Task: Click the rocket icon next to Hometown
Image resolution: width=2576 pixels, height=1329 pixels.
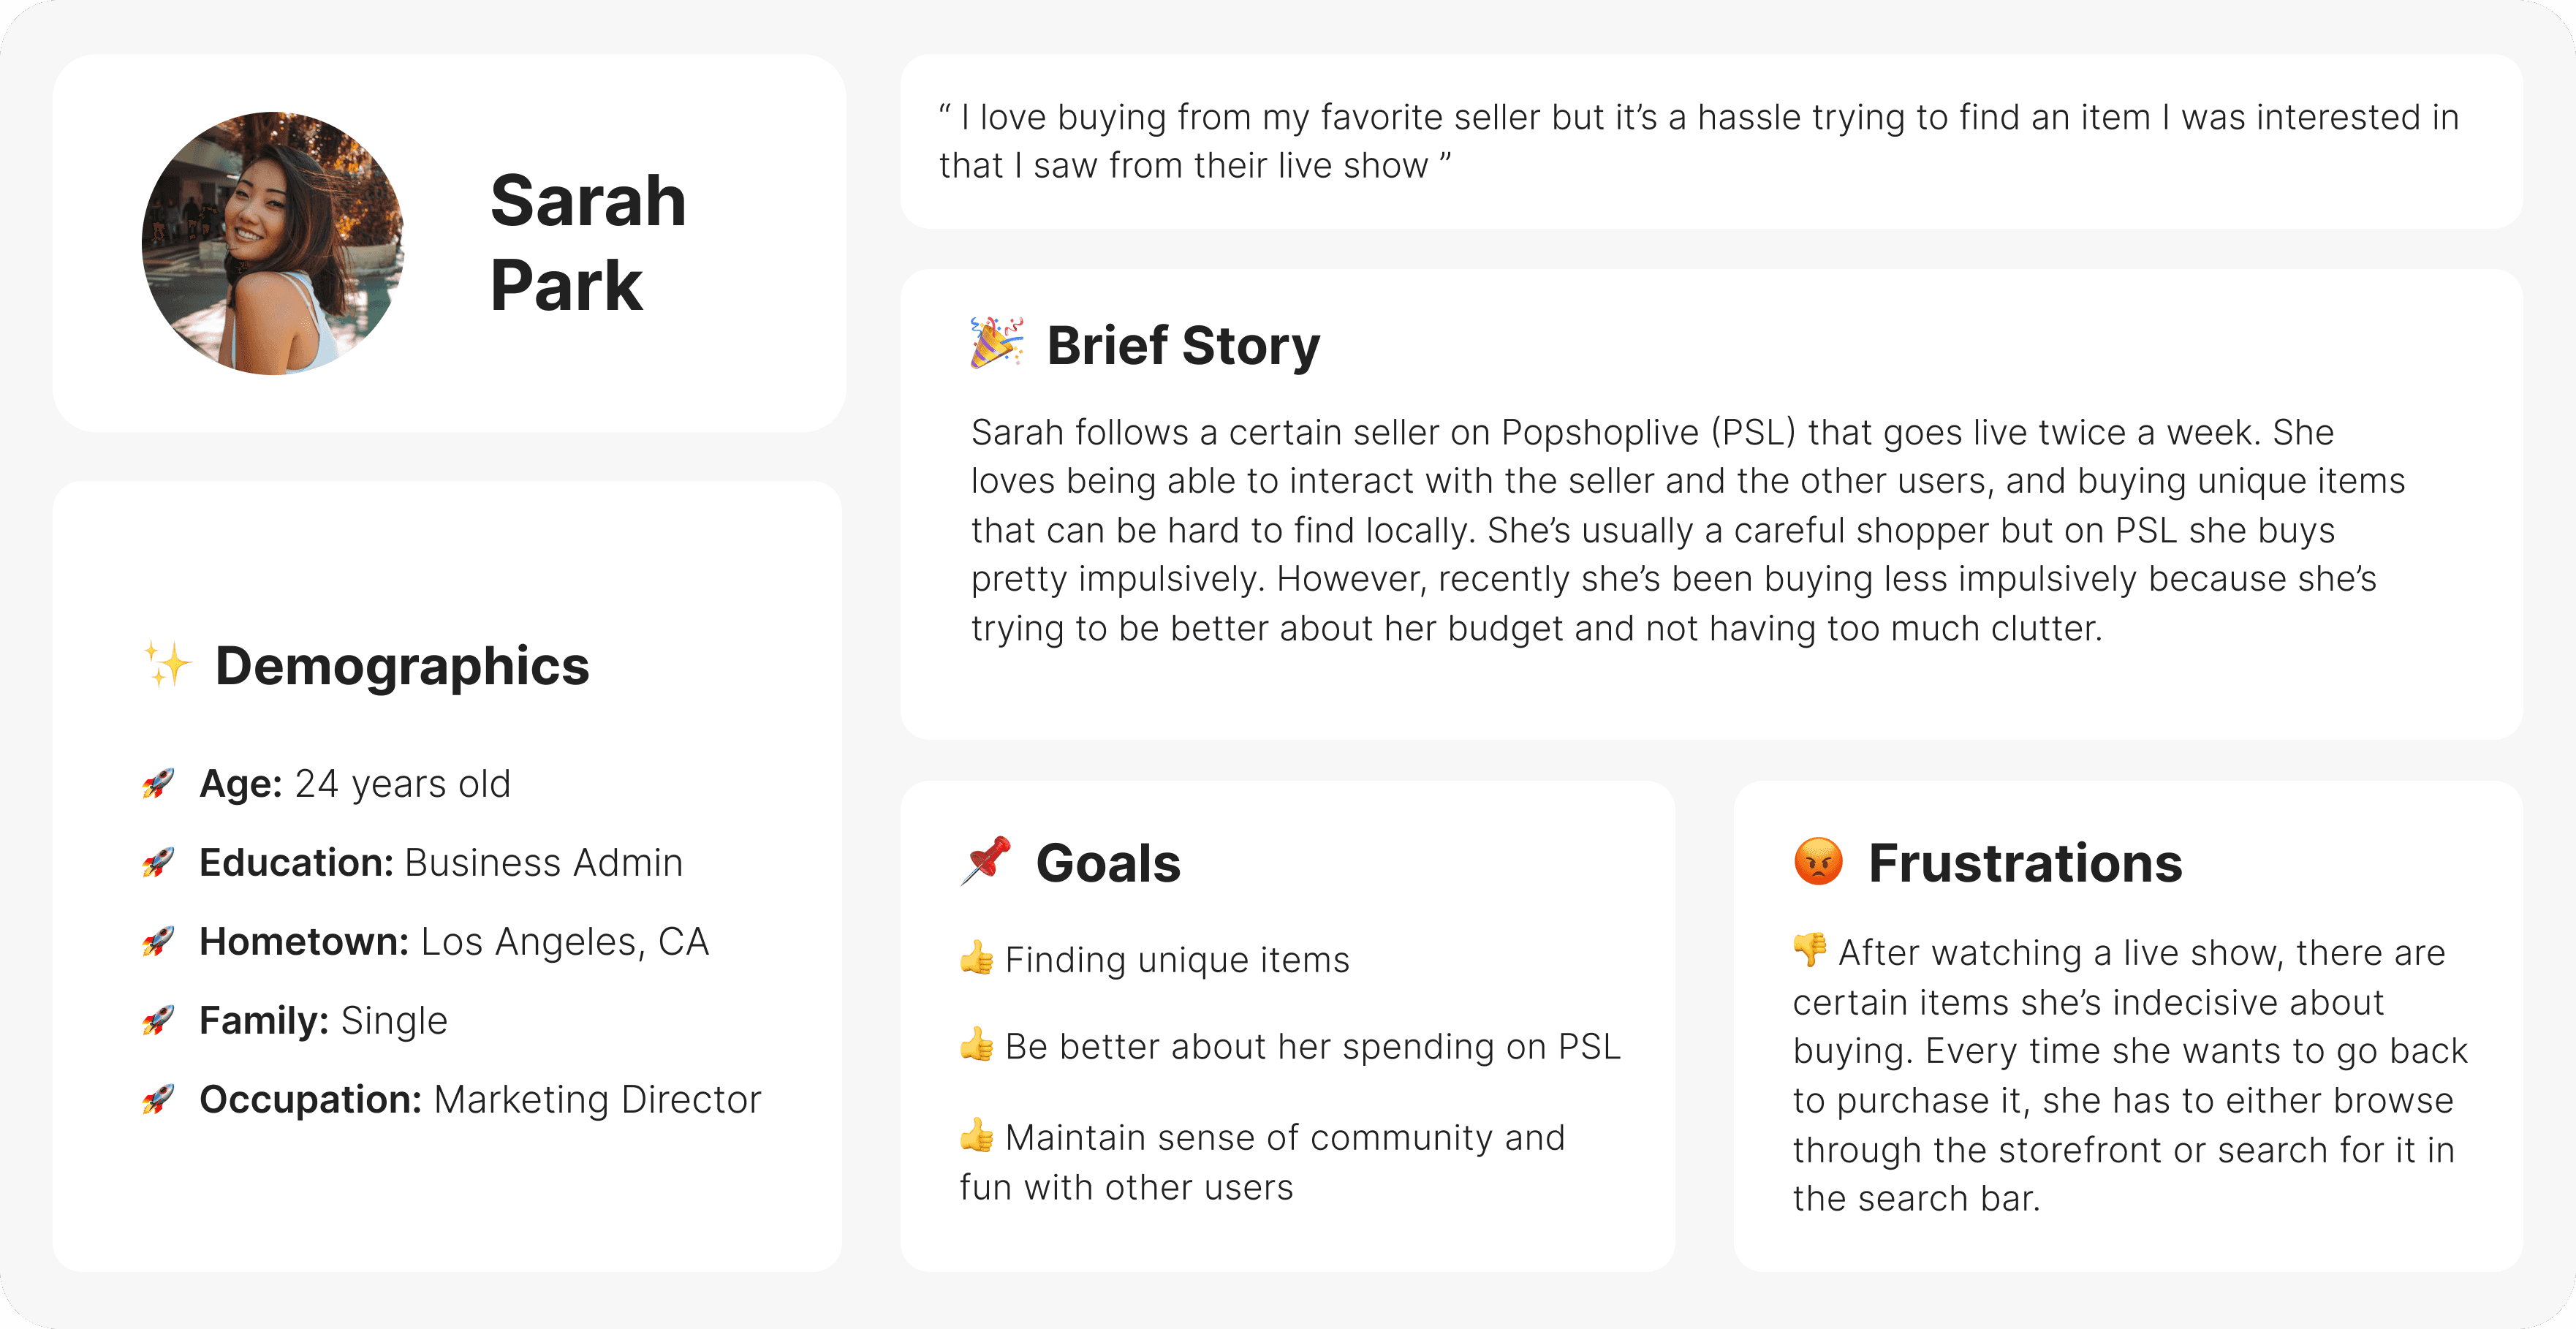Action: (158, 941)
